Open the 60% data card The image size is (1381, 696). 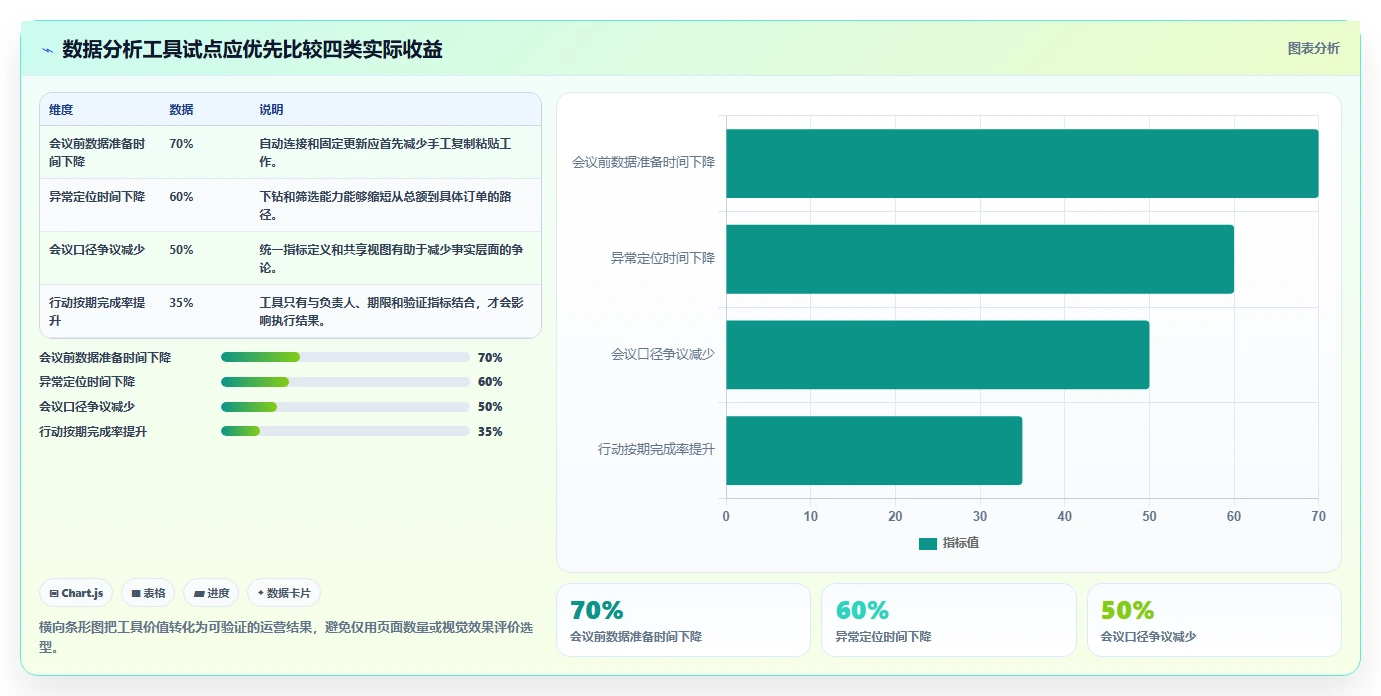click(948, 620)
